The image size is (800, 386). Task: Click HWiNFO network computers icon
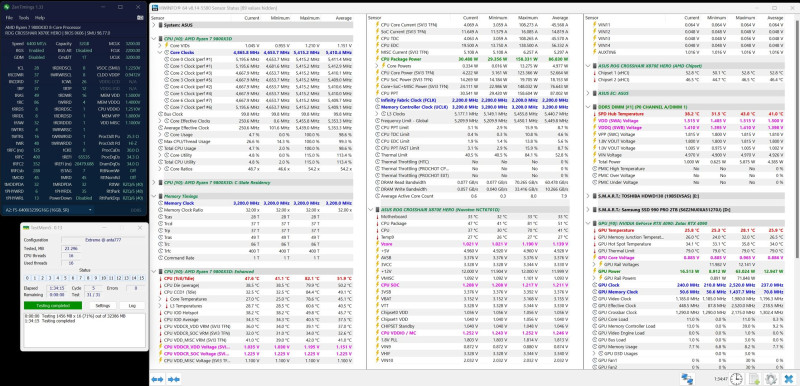(x=687, y=379)
